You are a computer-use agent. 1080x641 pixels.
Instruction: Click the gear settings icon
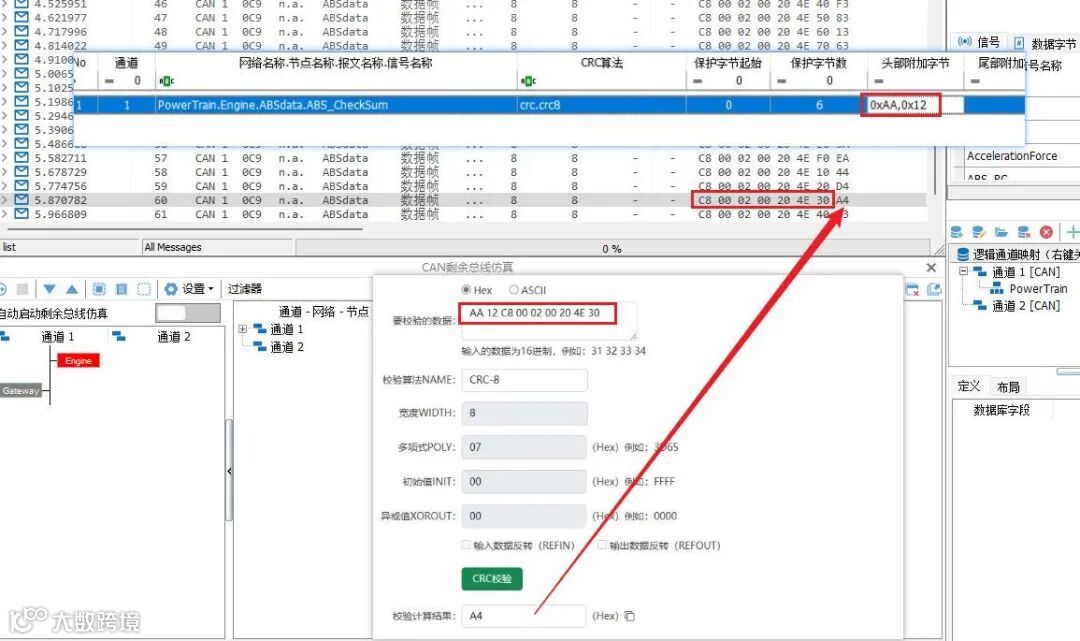(x=171, y=289)
